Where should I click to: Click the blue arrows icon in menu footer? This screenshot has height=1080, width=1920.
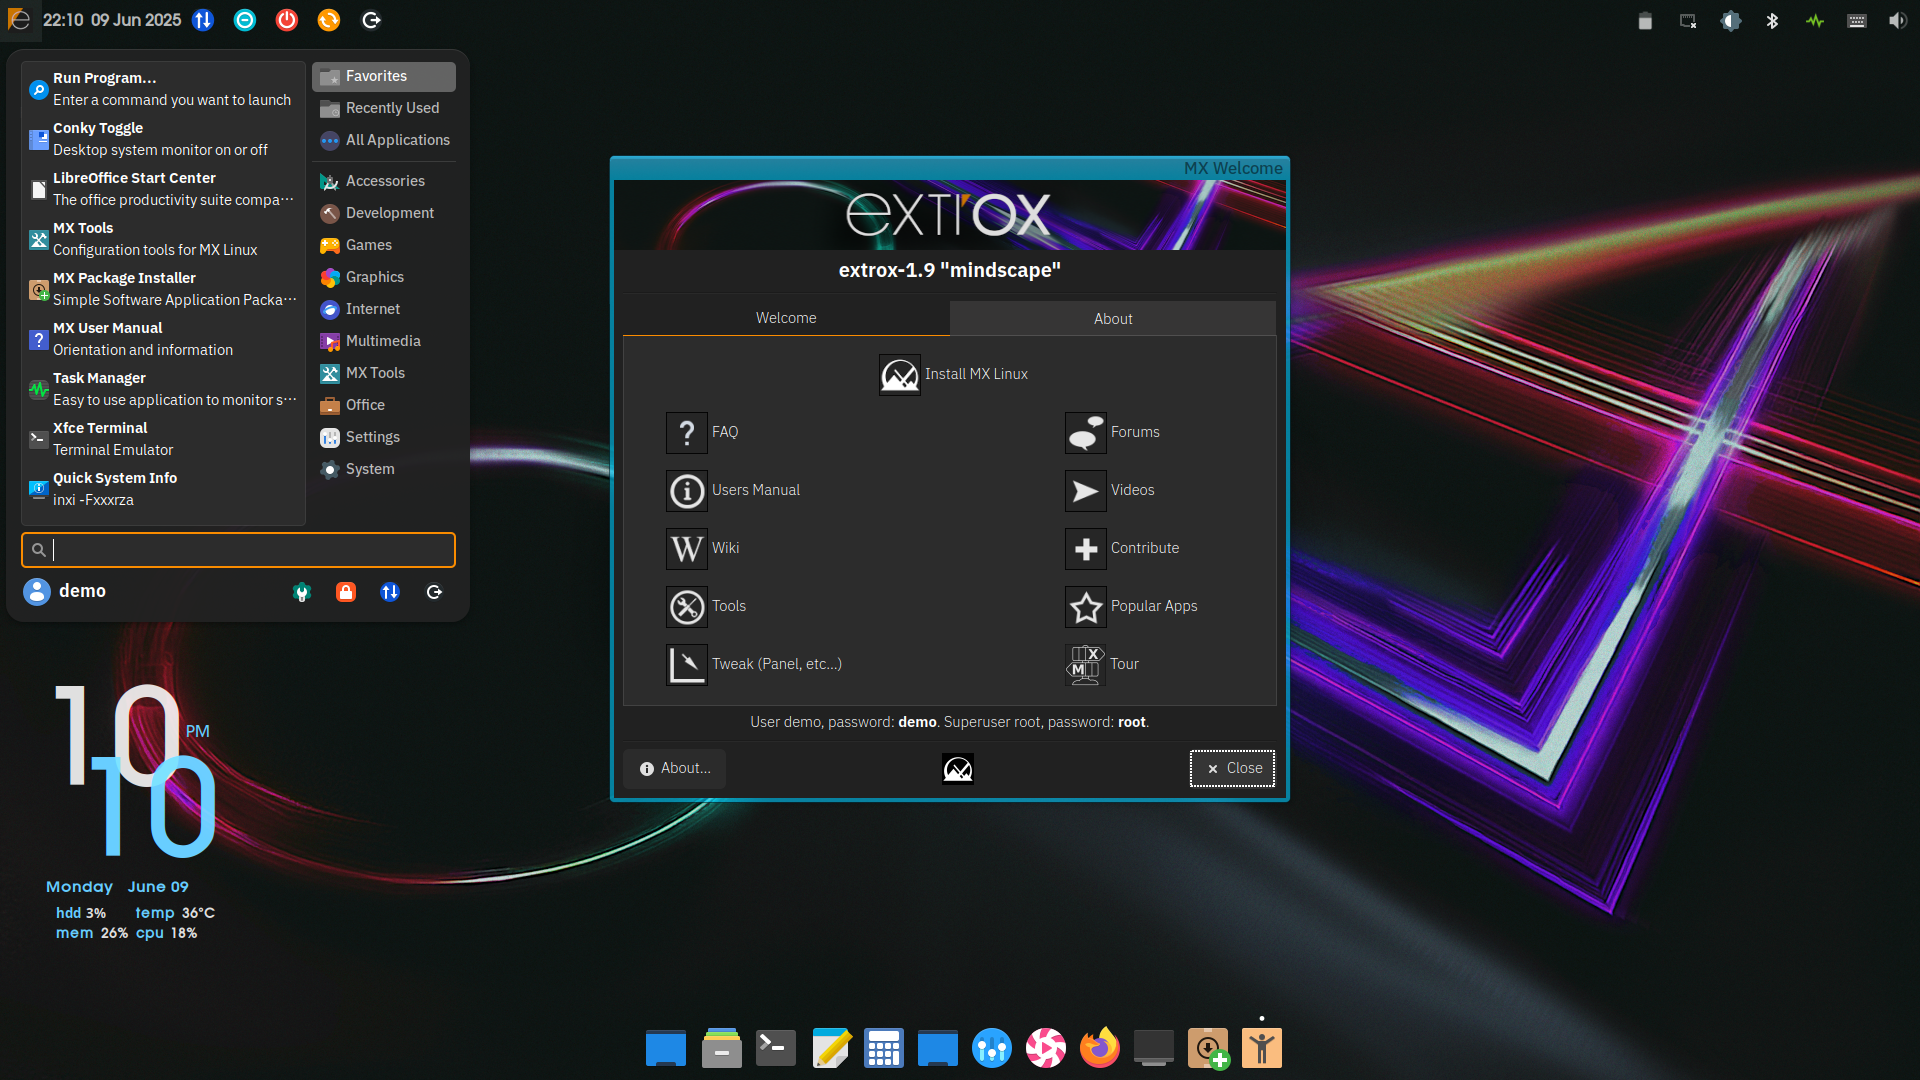pos(390,592)
